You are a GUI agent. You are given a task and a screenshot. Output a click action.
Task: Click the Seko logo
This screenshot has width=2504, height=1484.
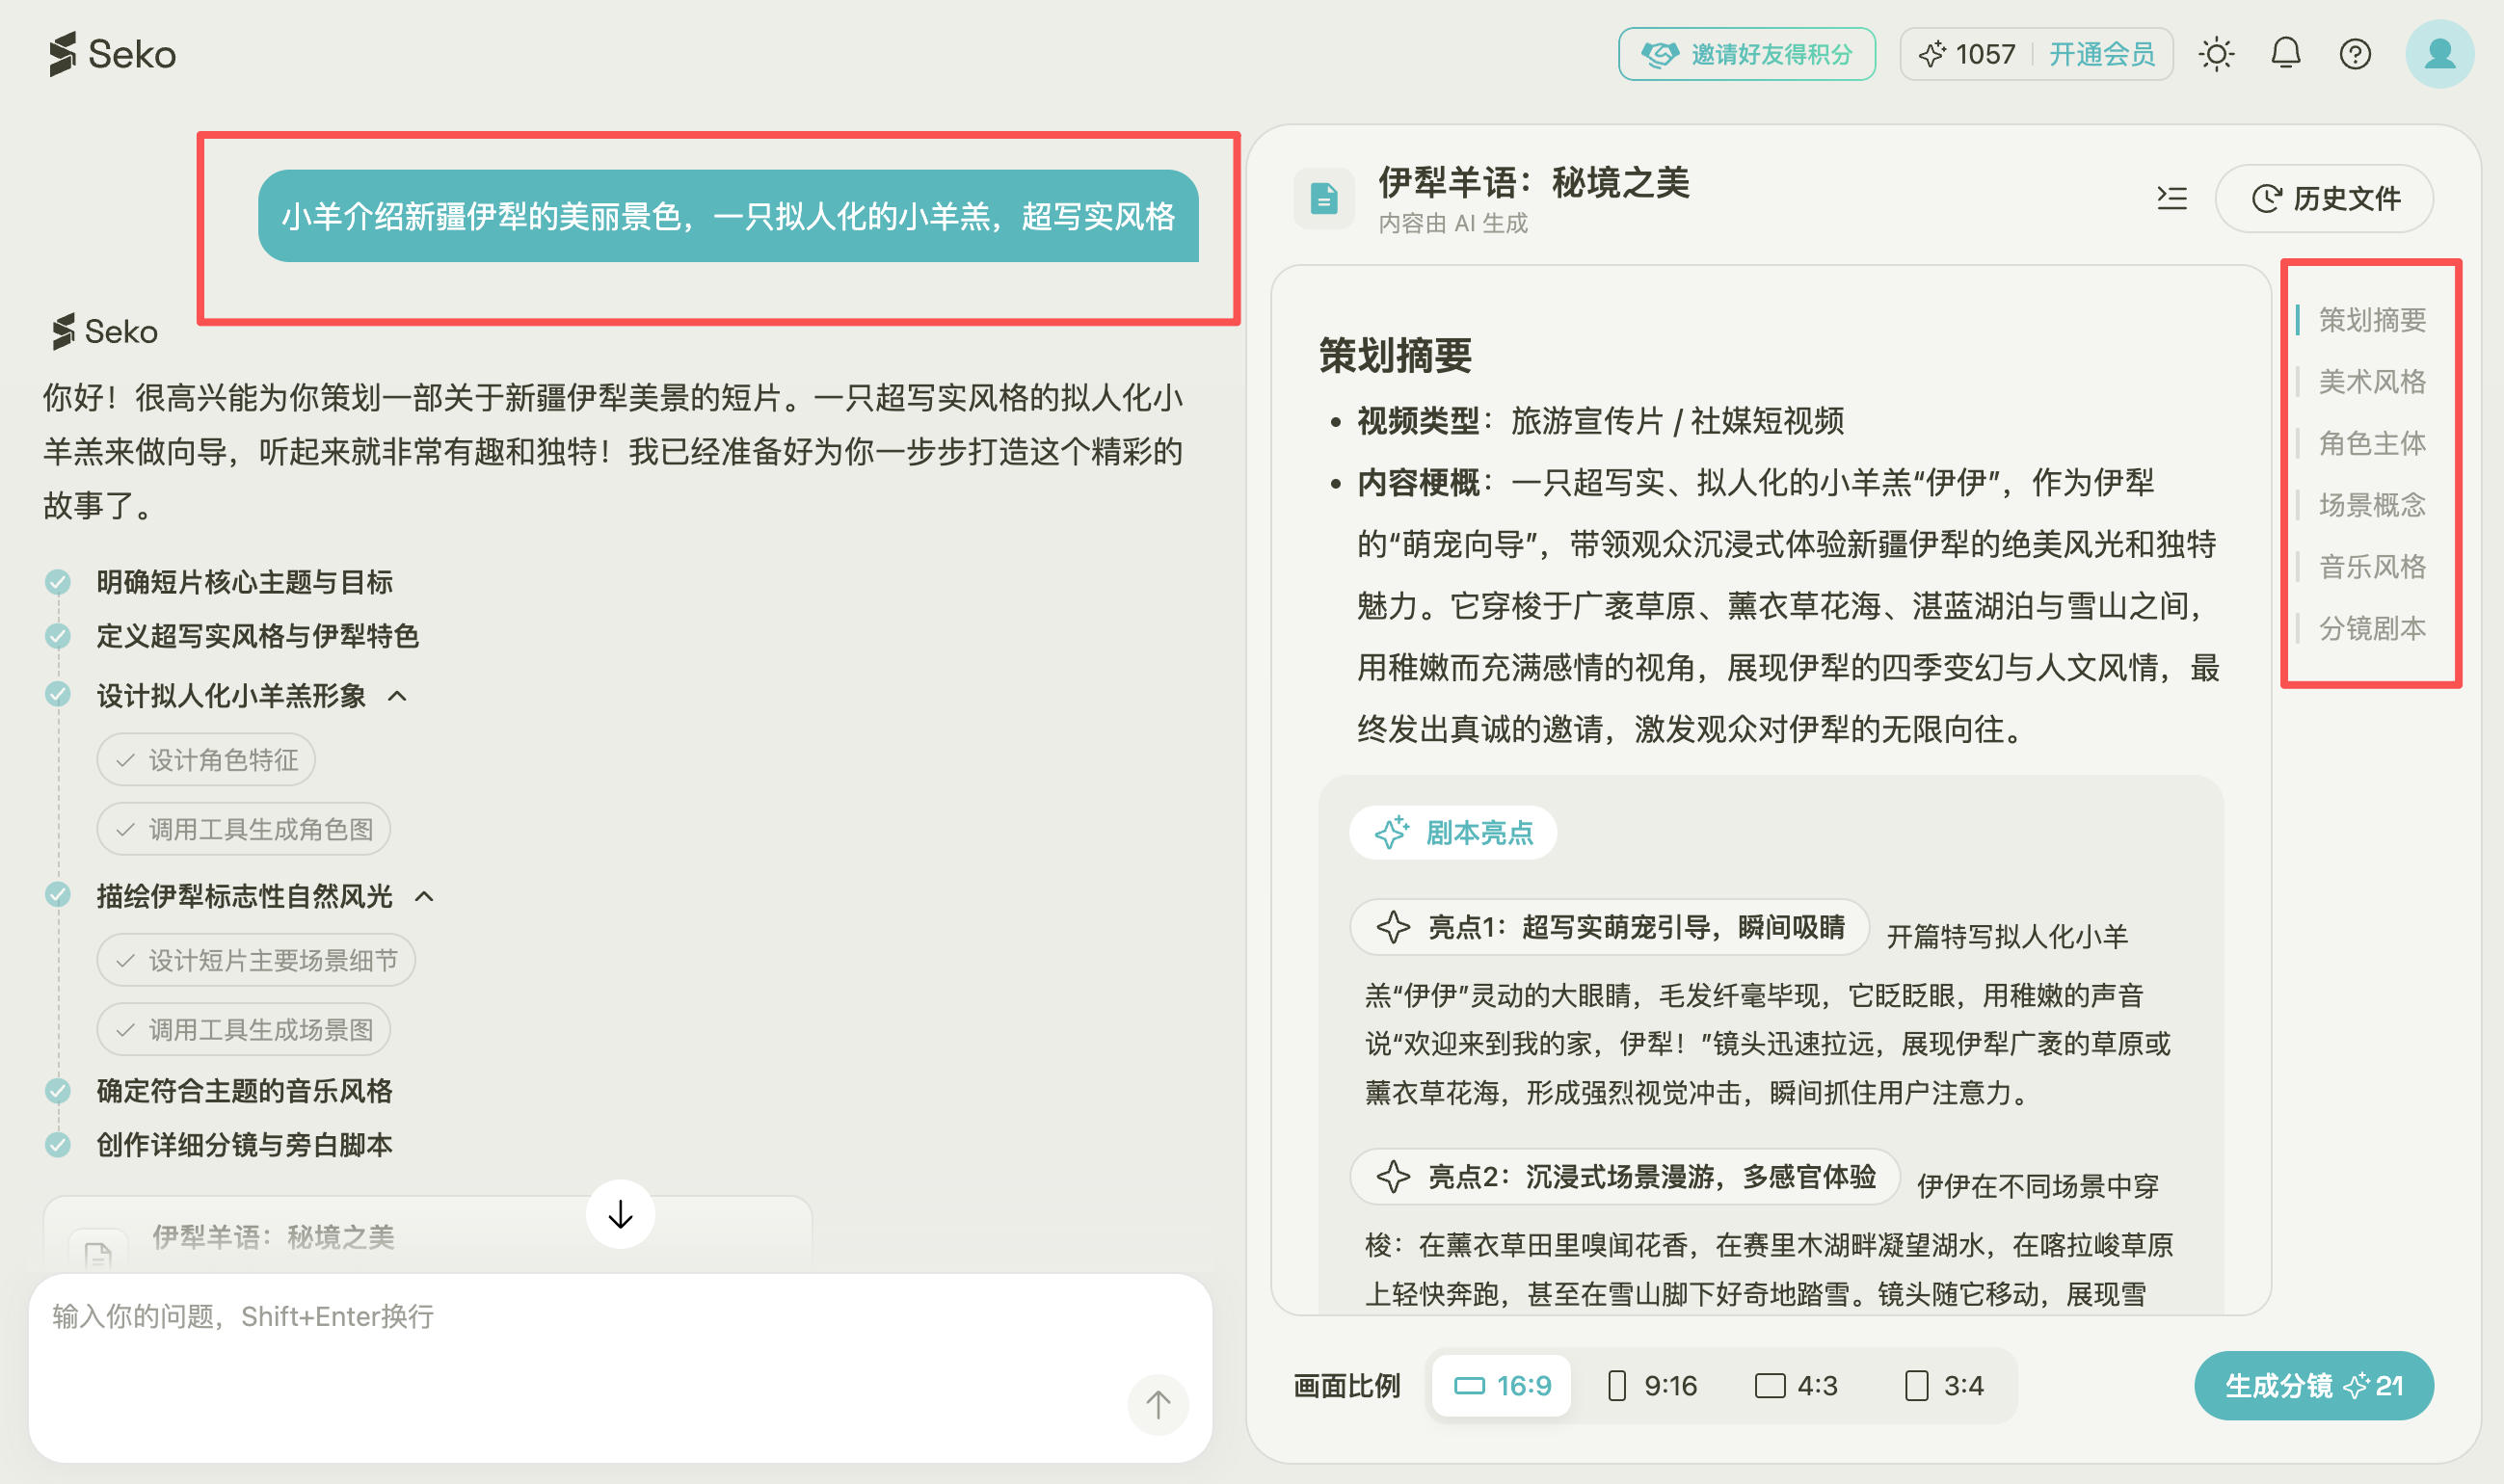pos(110,54)
